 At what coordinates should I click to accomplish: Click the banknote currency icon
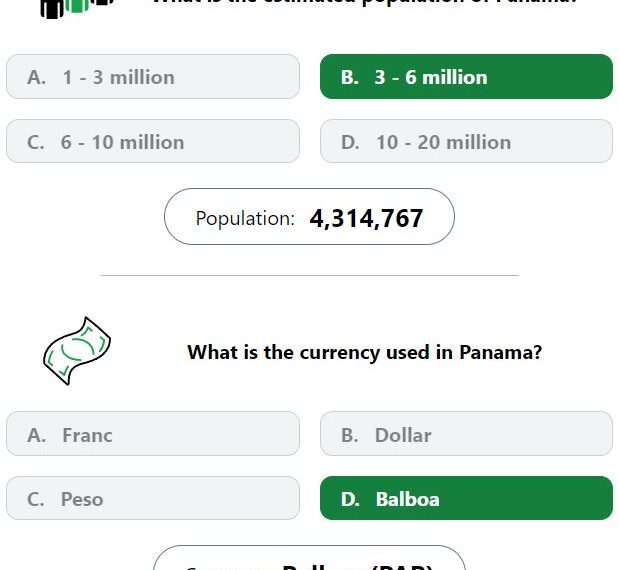(x=77, y=351)
